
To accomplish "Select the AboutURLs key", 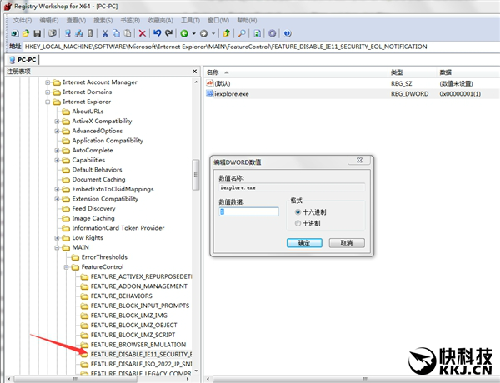I will click(88, 111).
